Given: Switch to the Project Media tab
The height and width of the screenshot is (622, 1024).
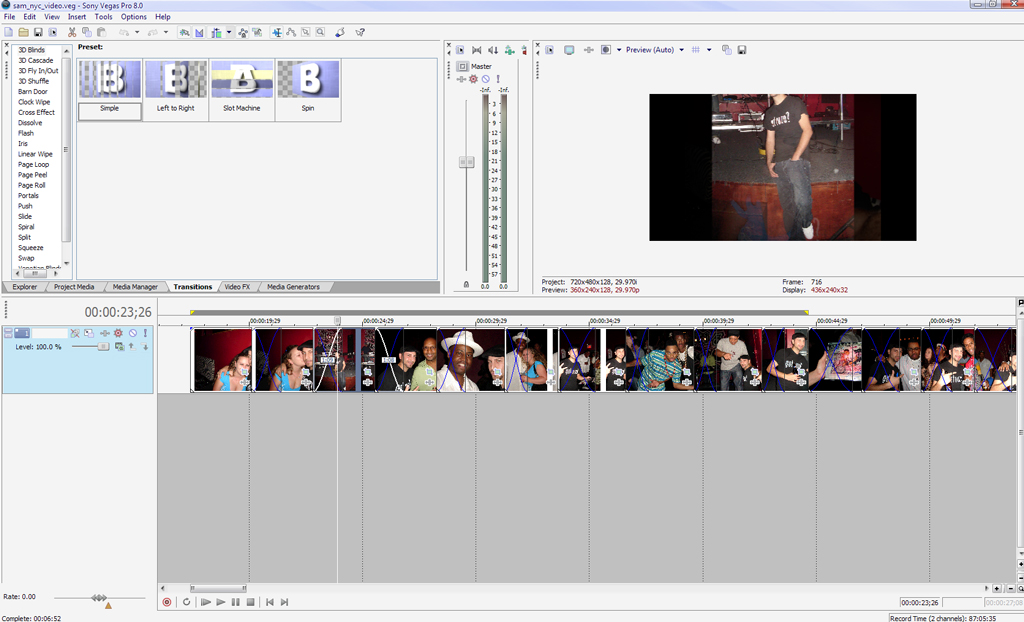Looking at the screenshot, I should coord(74,287).
